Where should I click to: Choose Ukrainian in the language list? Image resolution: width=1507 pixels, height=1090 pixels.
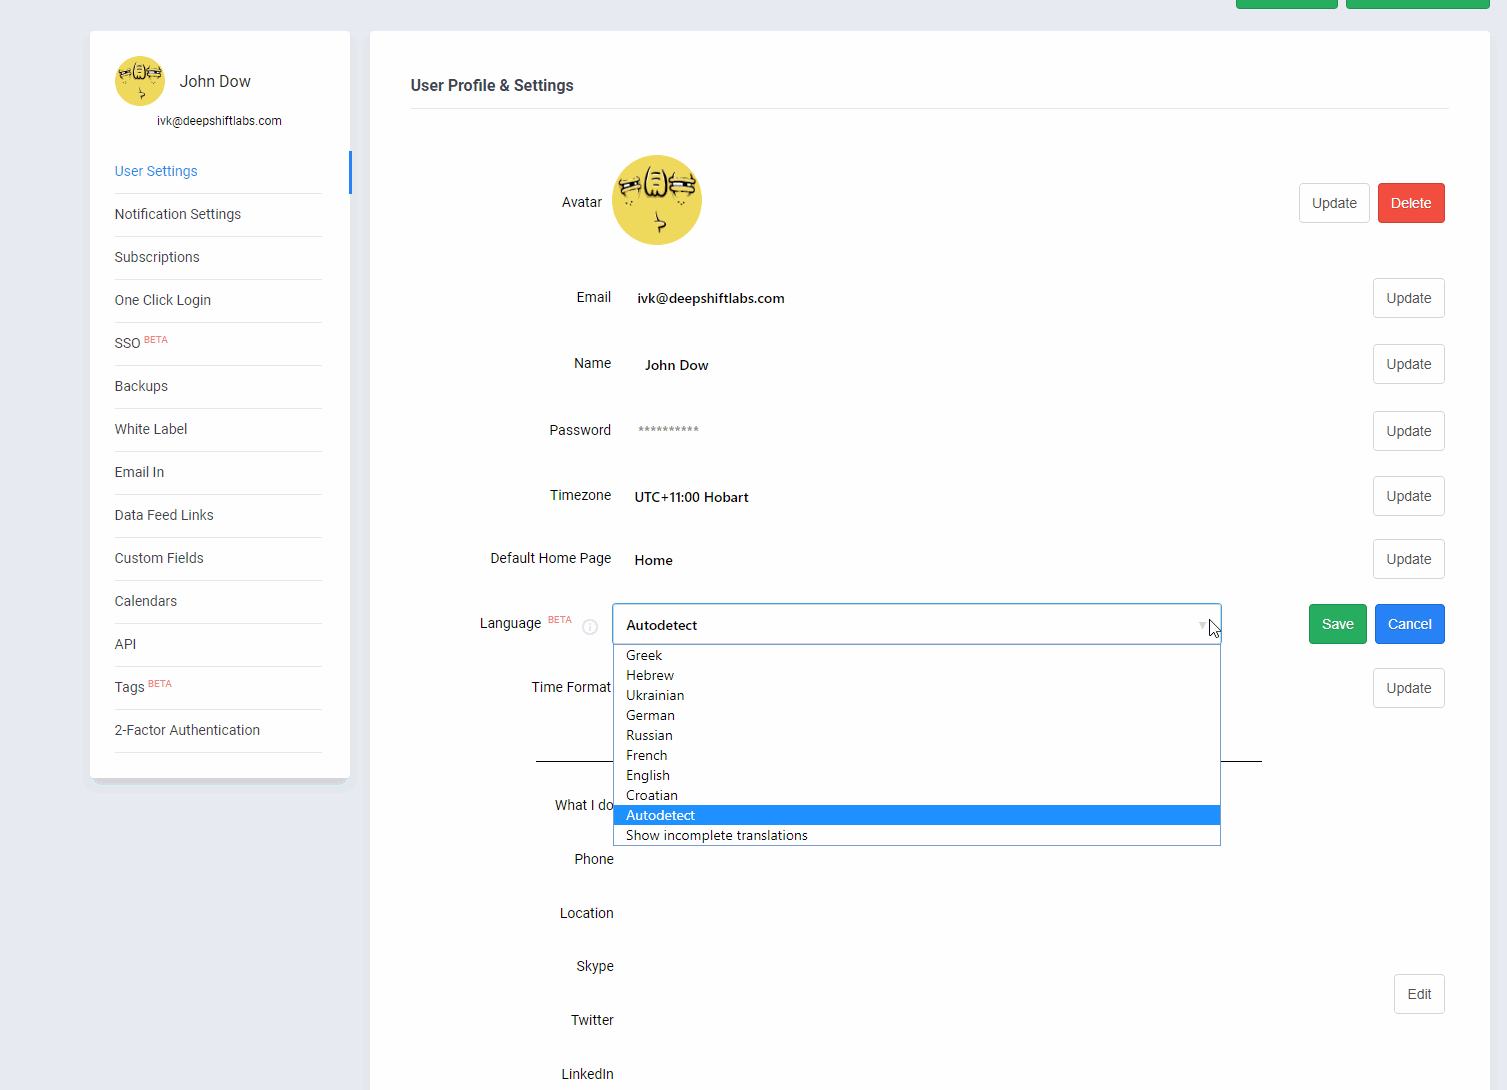pos(655,696)
